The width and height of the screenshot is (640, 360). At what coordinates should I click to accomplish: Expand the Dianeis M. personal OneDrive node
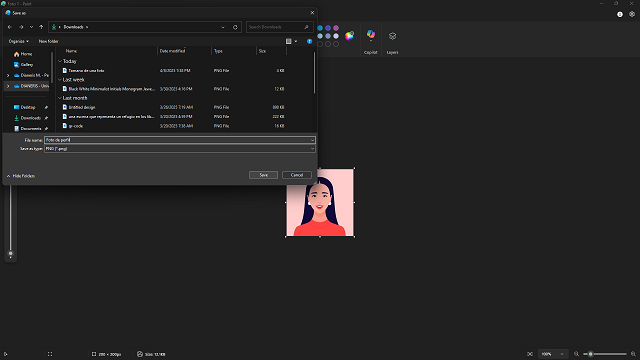pos(8,76)
